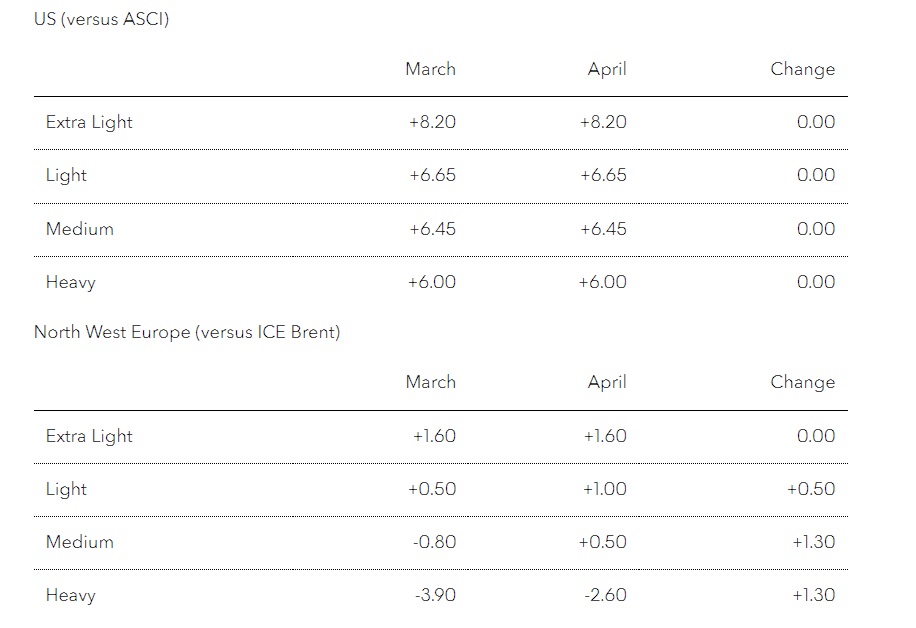Select the Change column header in US table
The width and height of the screenshot is (916, 628).
pyautogui.click(x=803, y=70)
